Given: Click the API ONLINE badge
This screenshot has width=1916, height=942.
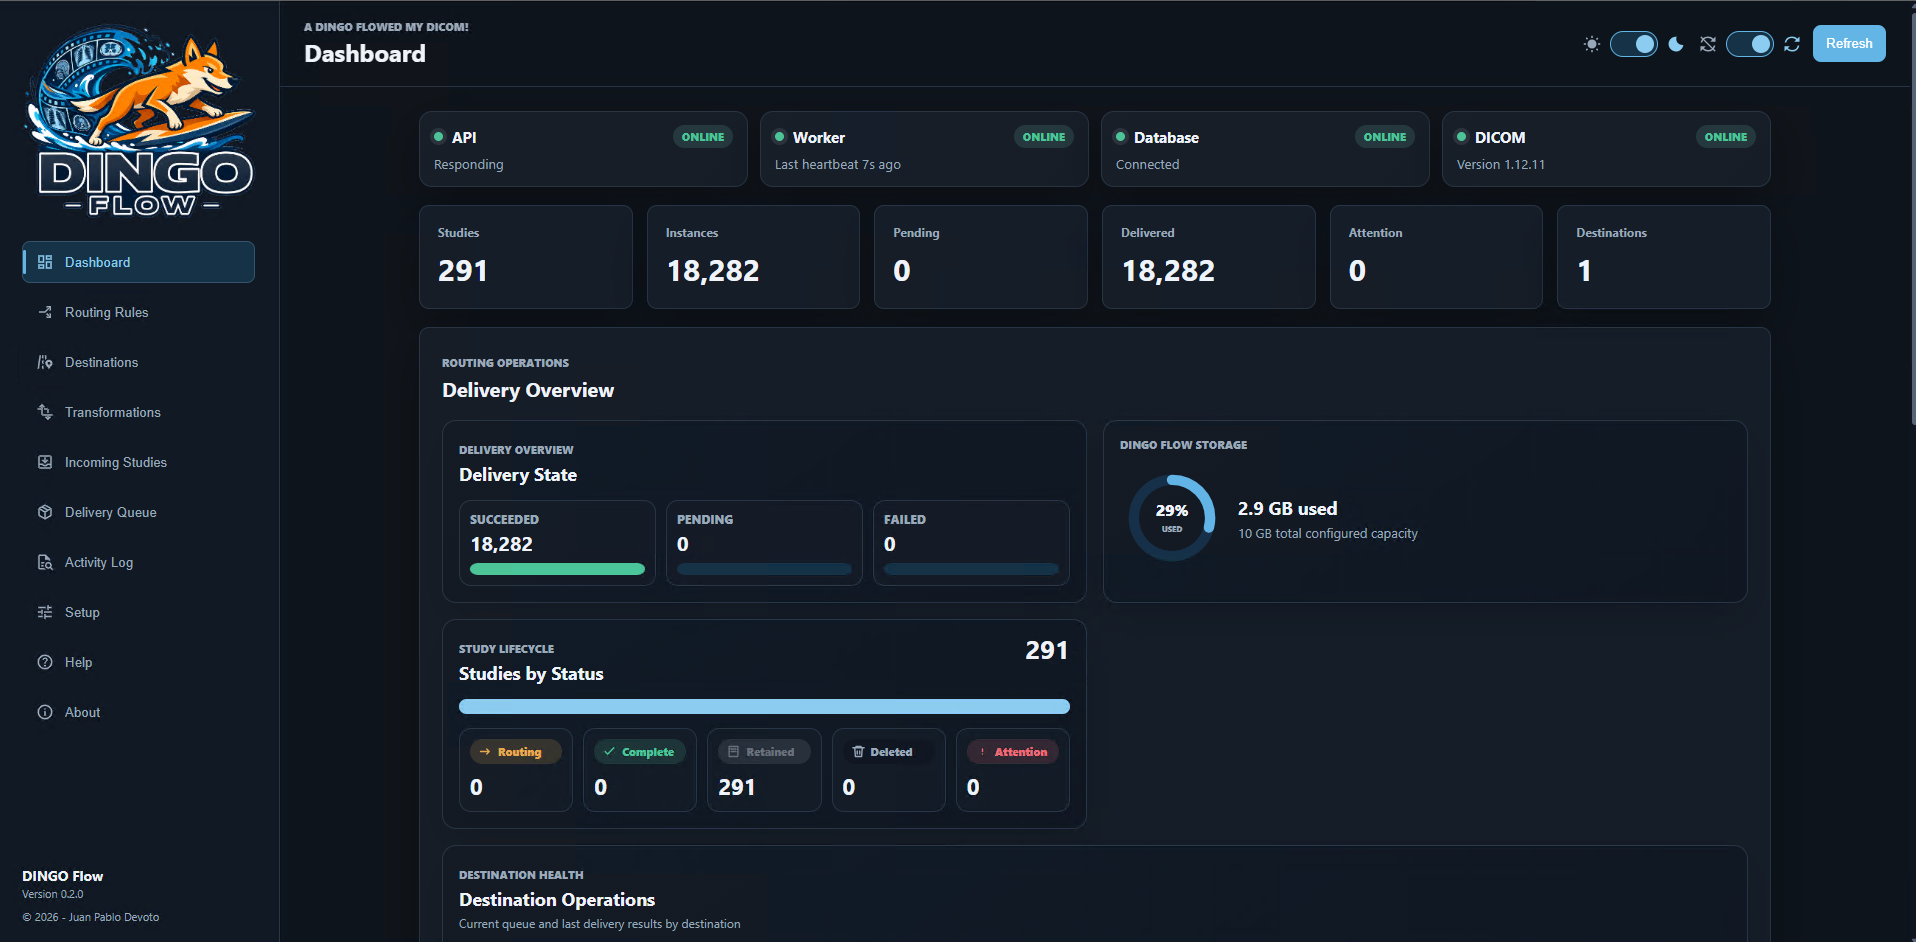Looking at the screenshot, I should (x=703, y=137).
